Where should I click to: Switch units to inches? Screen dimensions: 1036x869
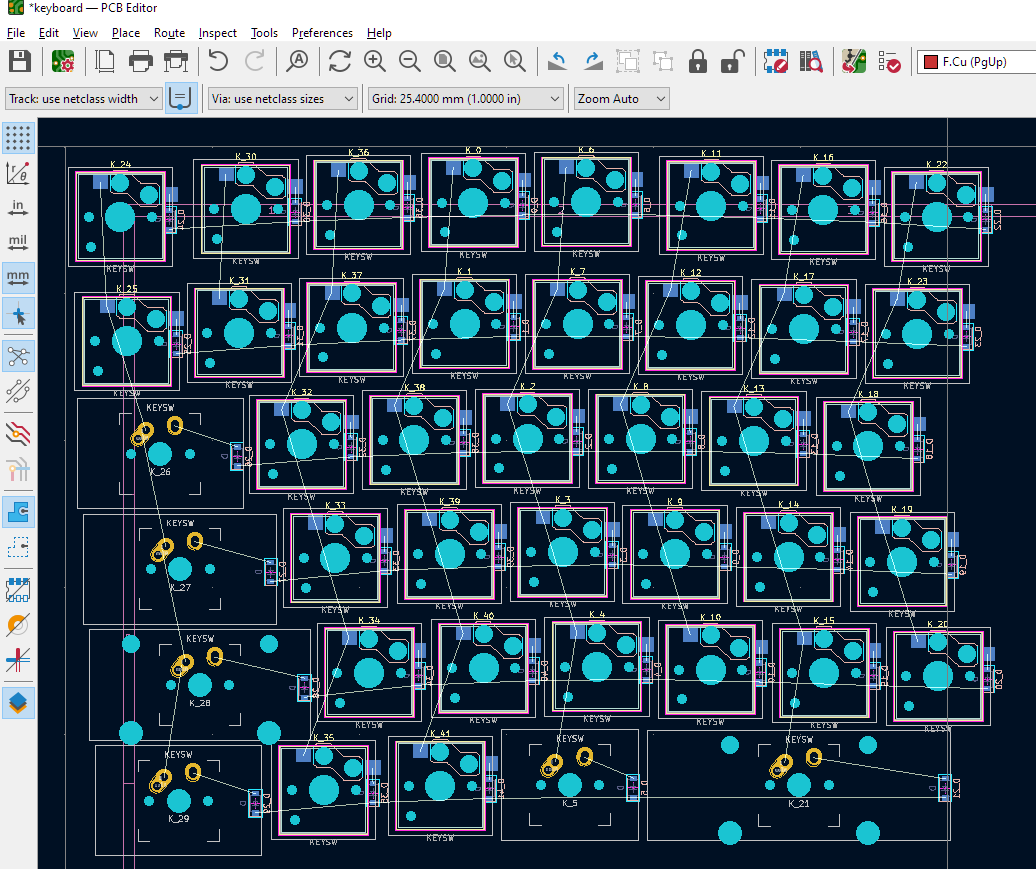pyautogui.click(x=18, y=208)
